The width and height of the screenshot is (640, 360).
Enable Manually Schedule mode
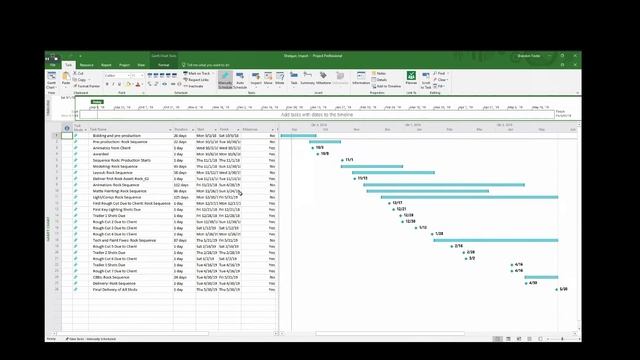point(225,80)
